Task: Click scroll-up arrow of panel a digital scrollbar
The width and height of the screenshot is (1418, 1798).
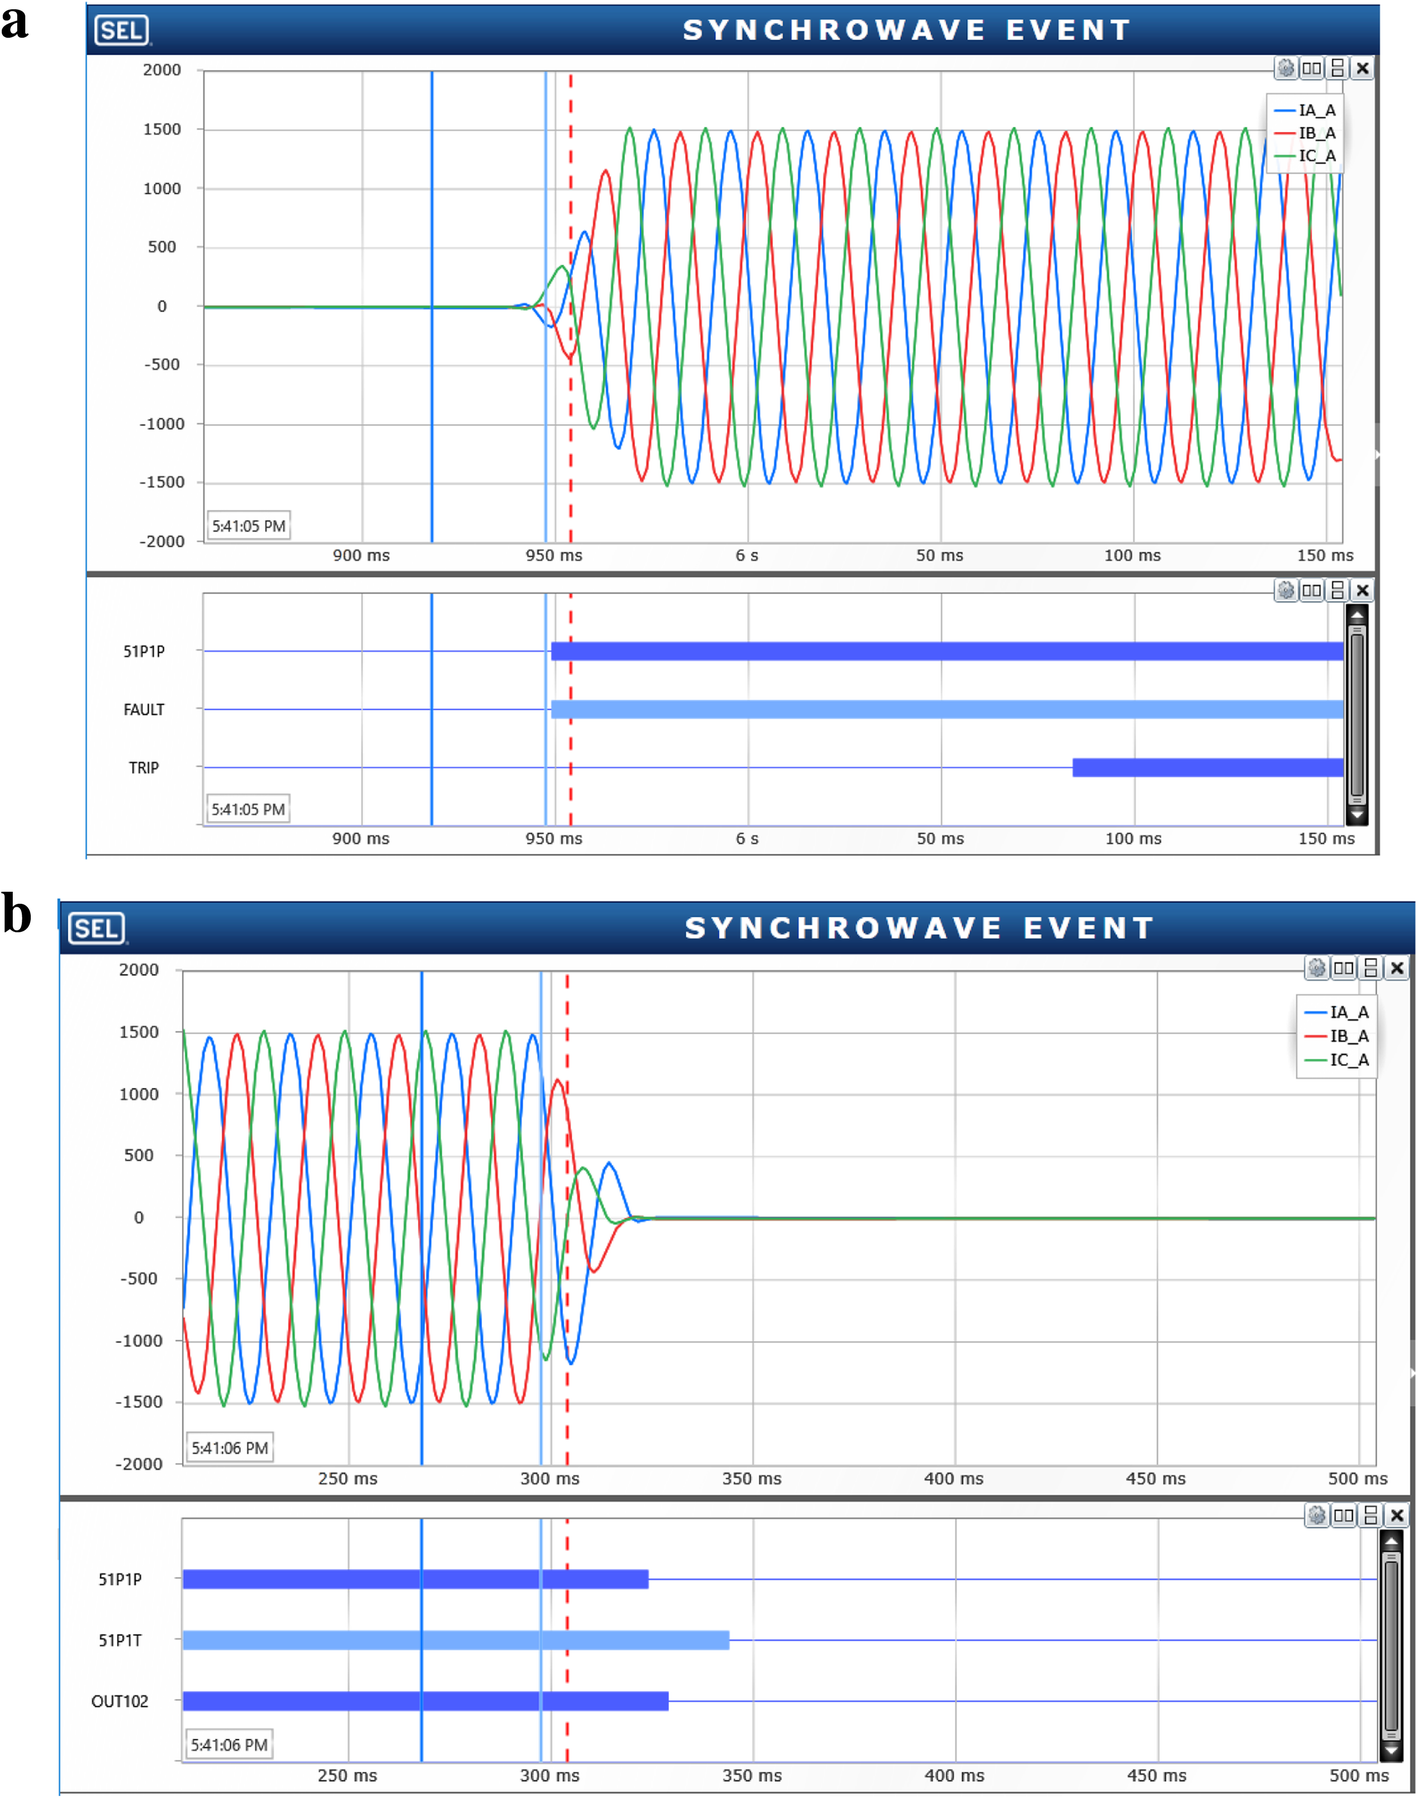Action: point(1357,615)
